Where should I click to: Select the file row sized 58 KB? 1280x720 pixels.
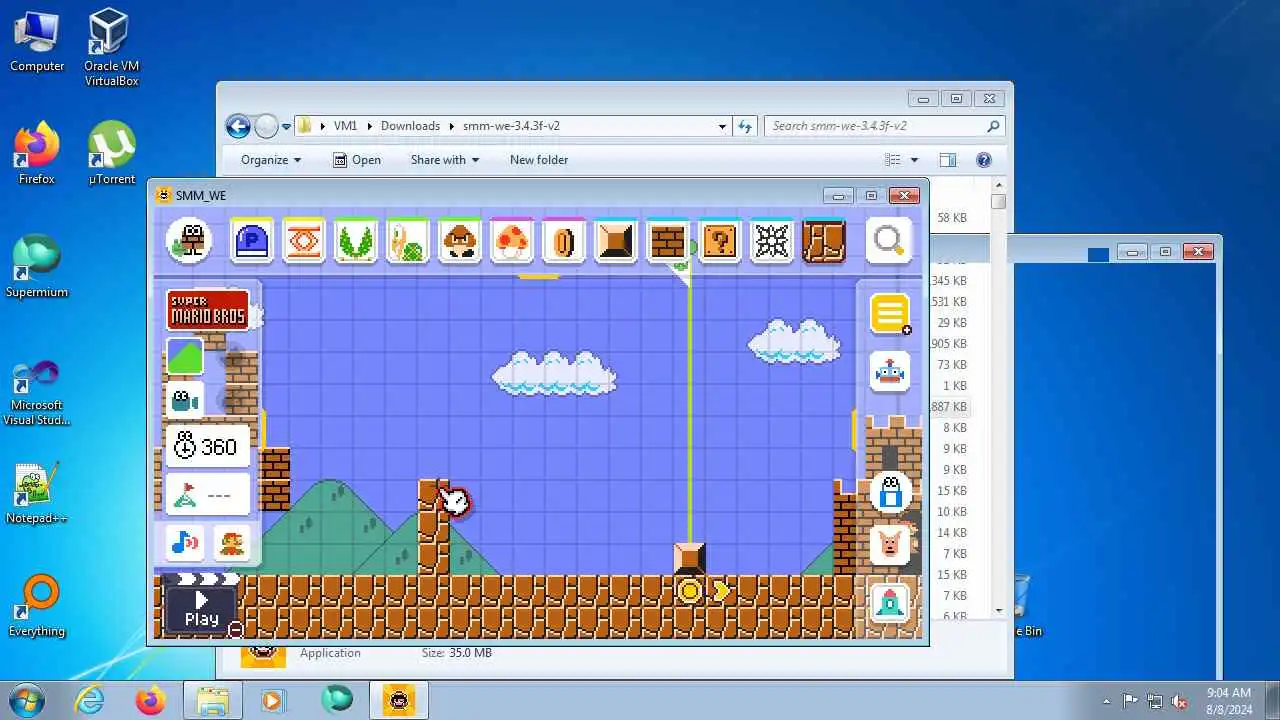point(952,218)
